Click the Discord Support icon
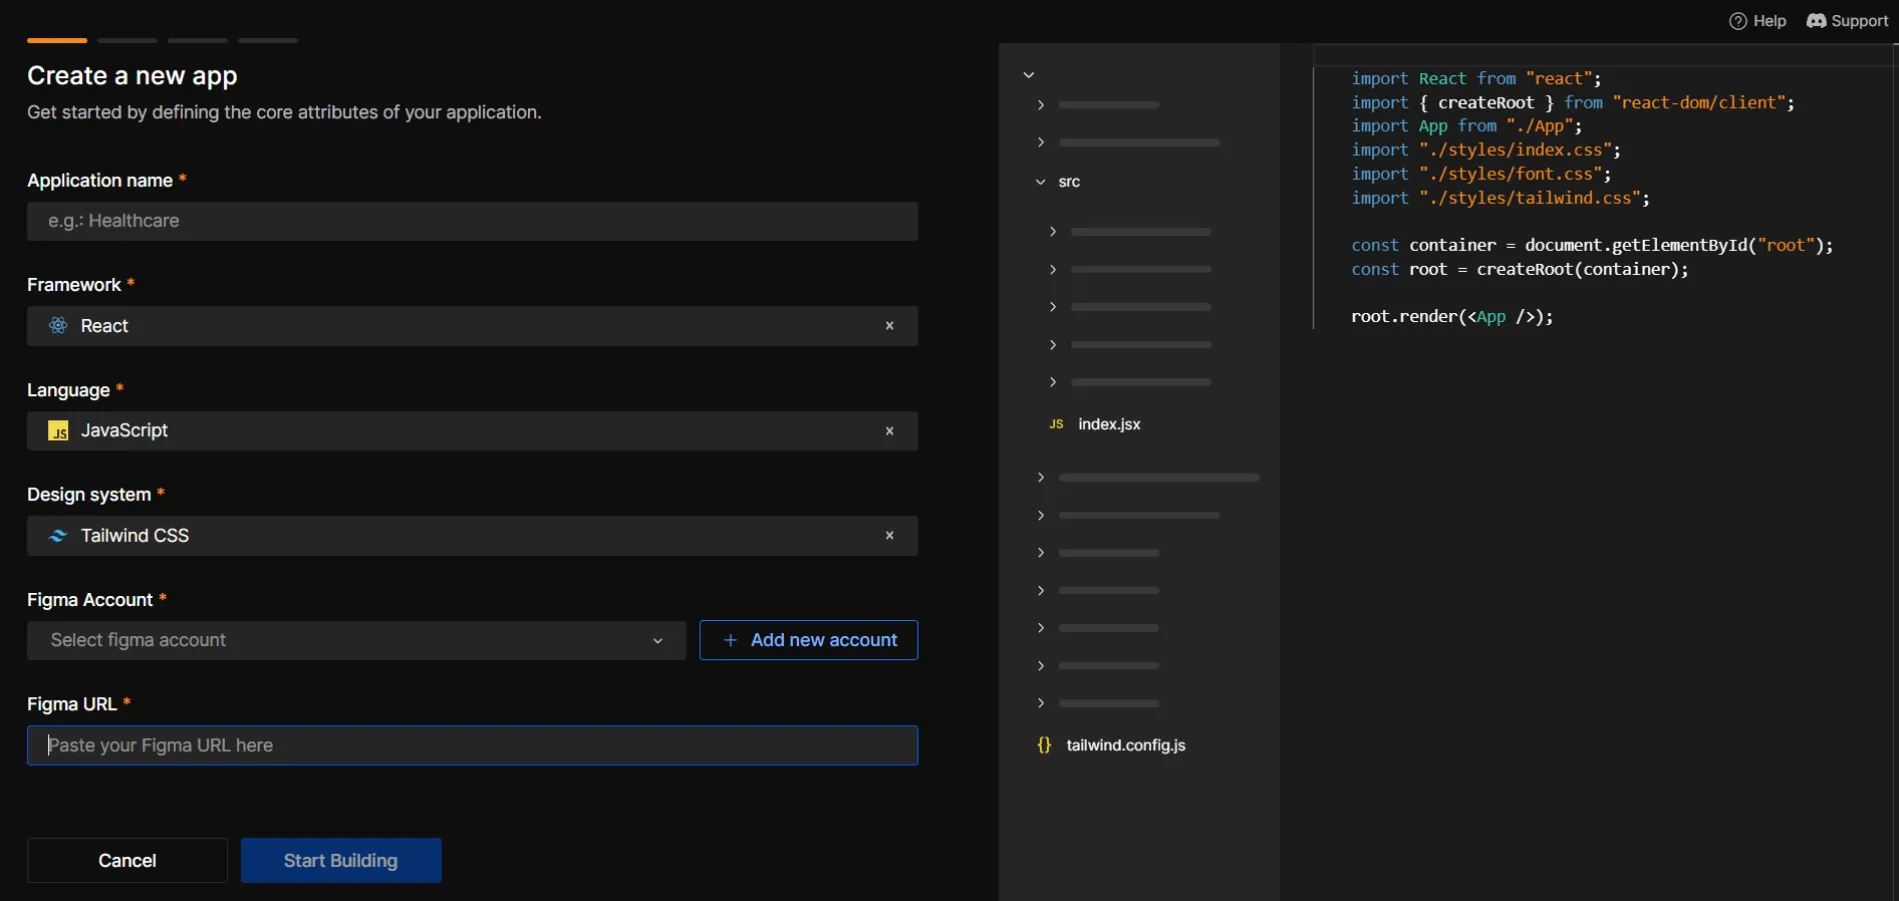1899x901 pixels. 1816,21
